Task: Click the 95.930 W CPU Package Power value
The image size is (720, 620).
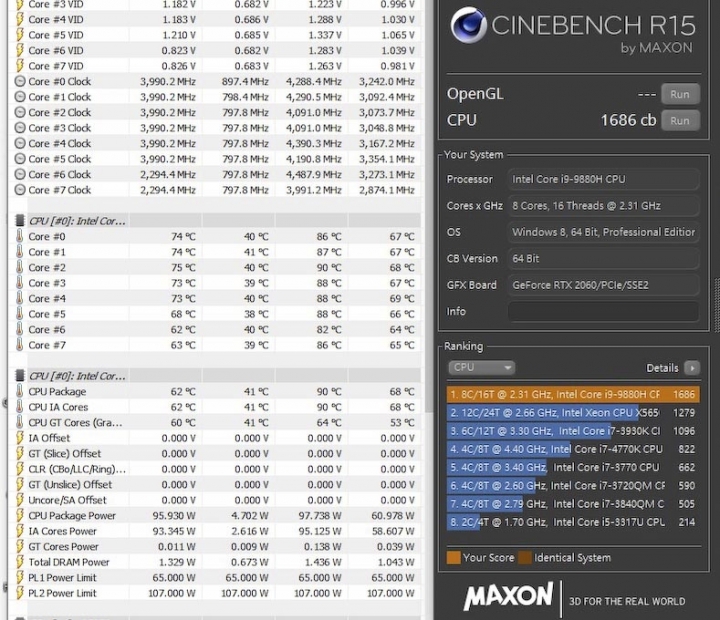Action: click(174, 516)
